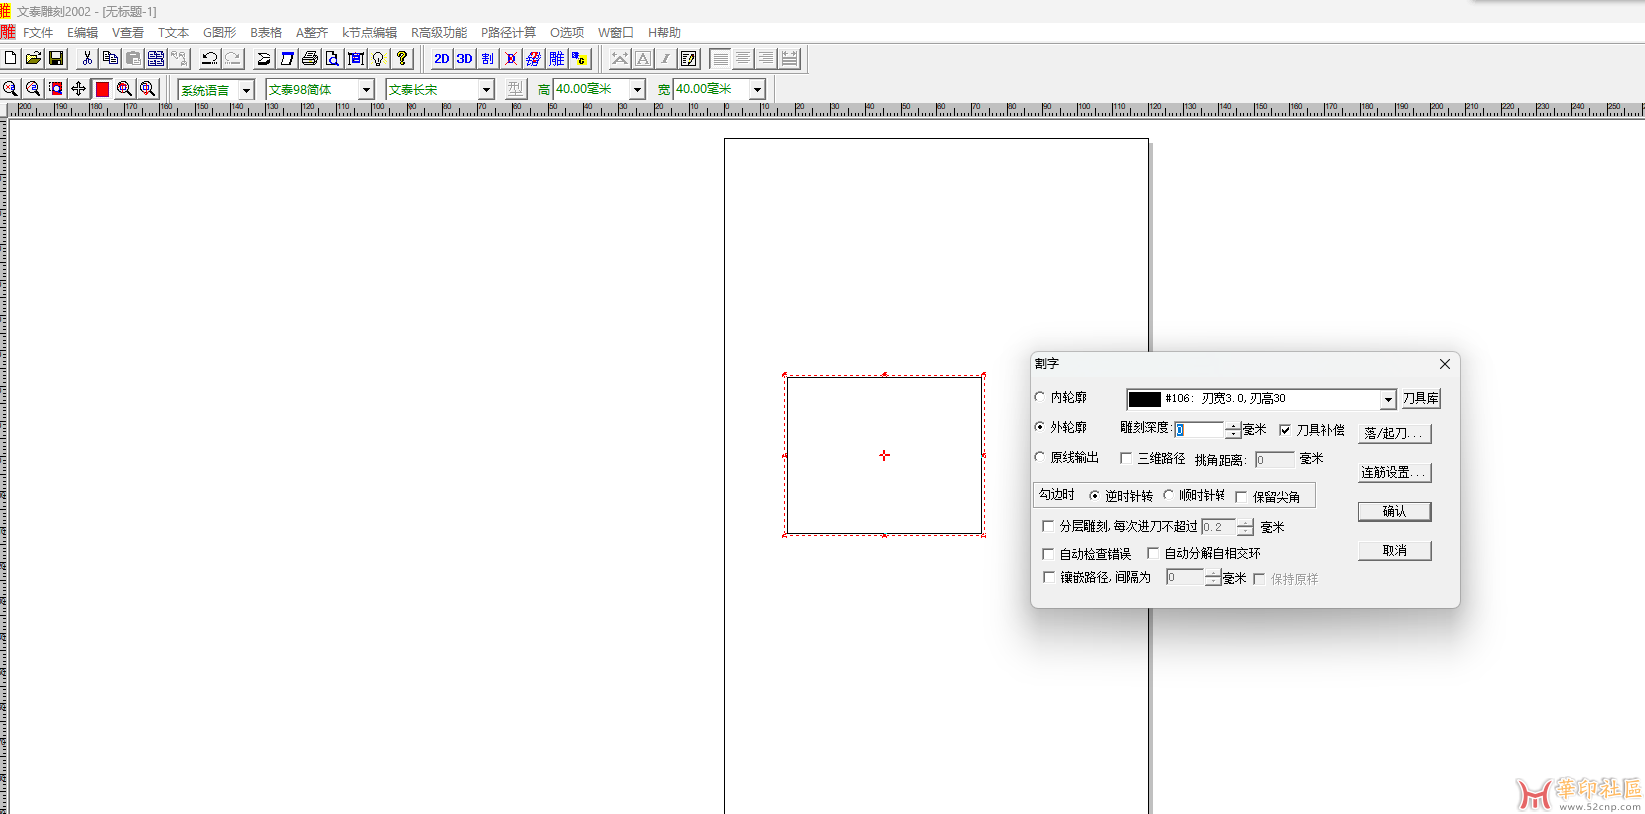Click the red square fill icon
This screenshot has width=1645, height=814.
[102, 89]
